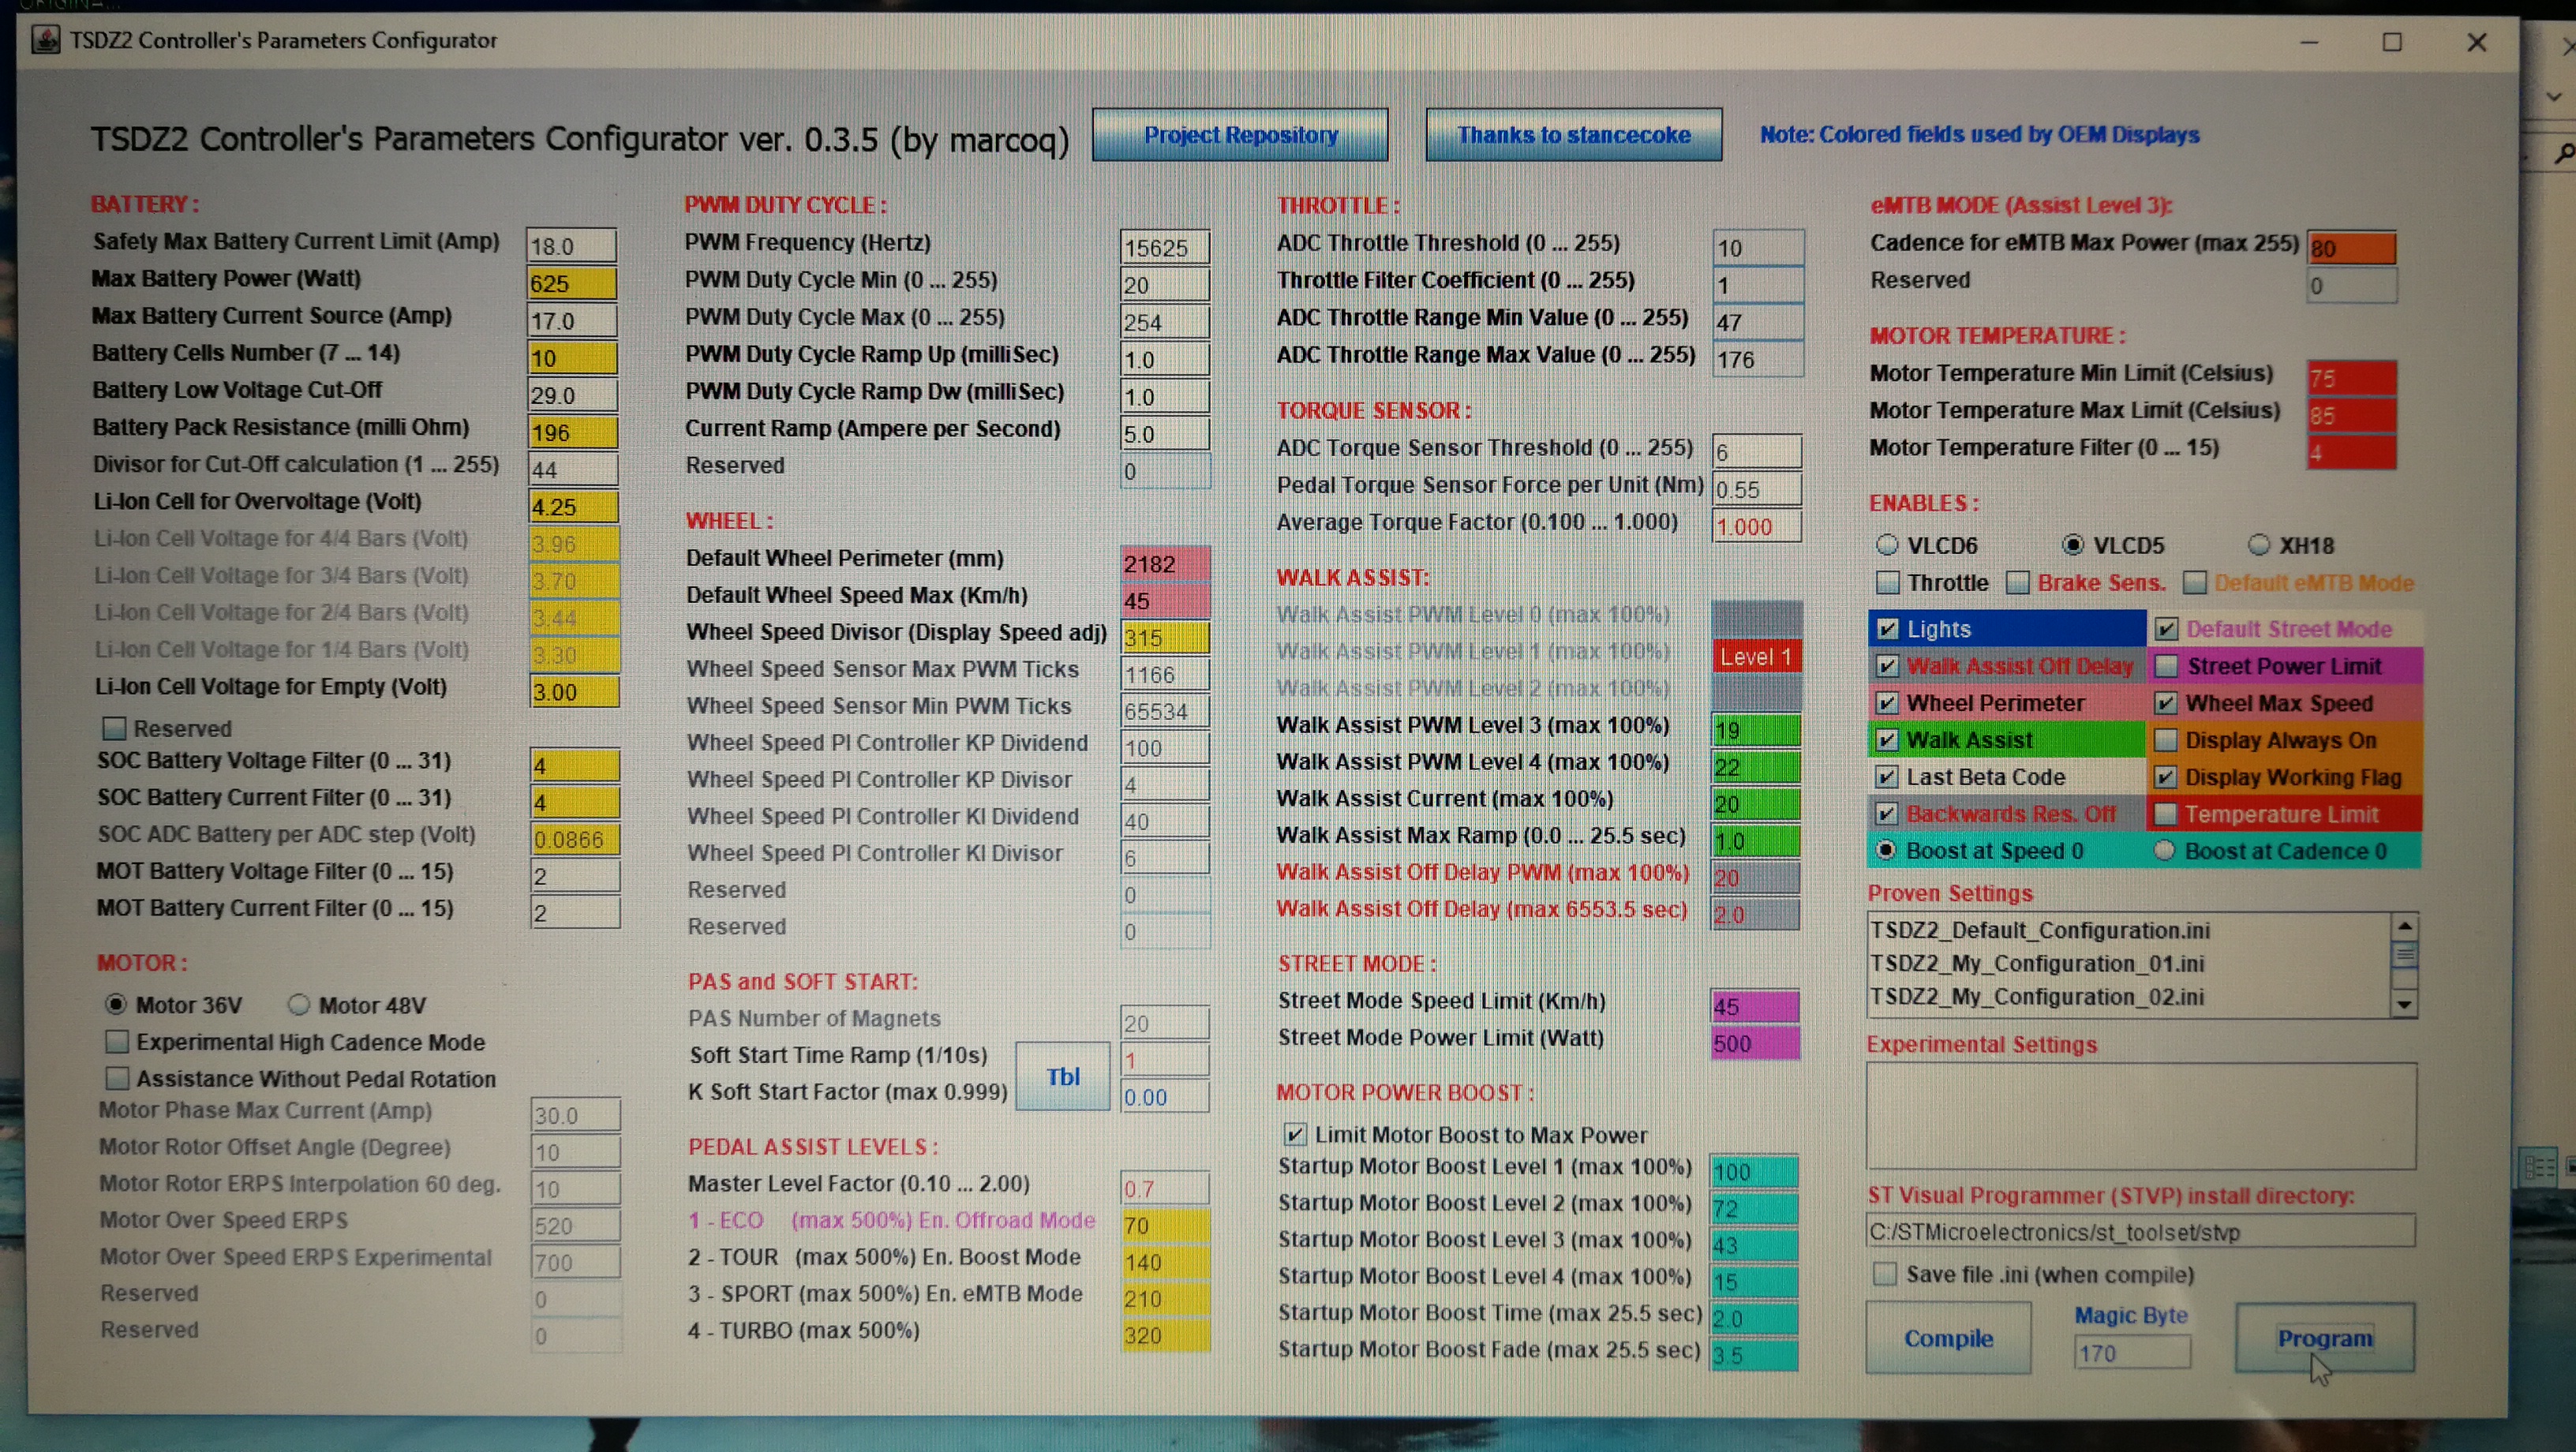Image resolution: width=2576 pixels, height=1452 pixels.
Task: Click Battery Low Voltage Cut-Off field
Action: point(572,395)
